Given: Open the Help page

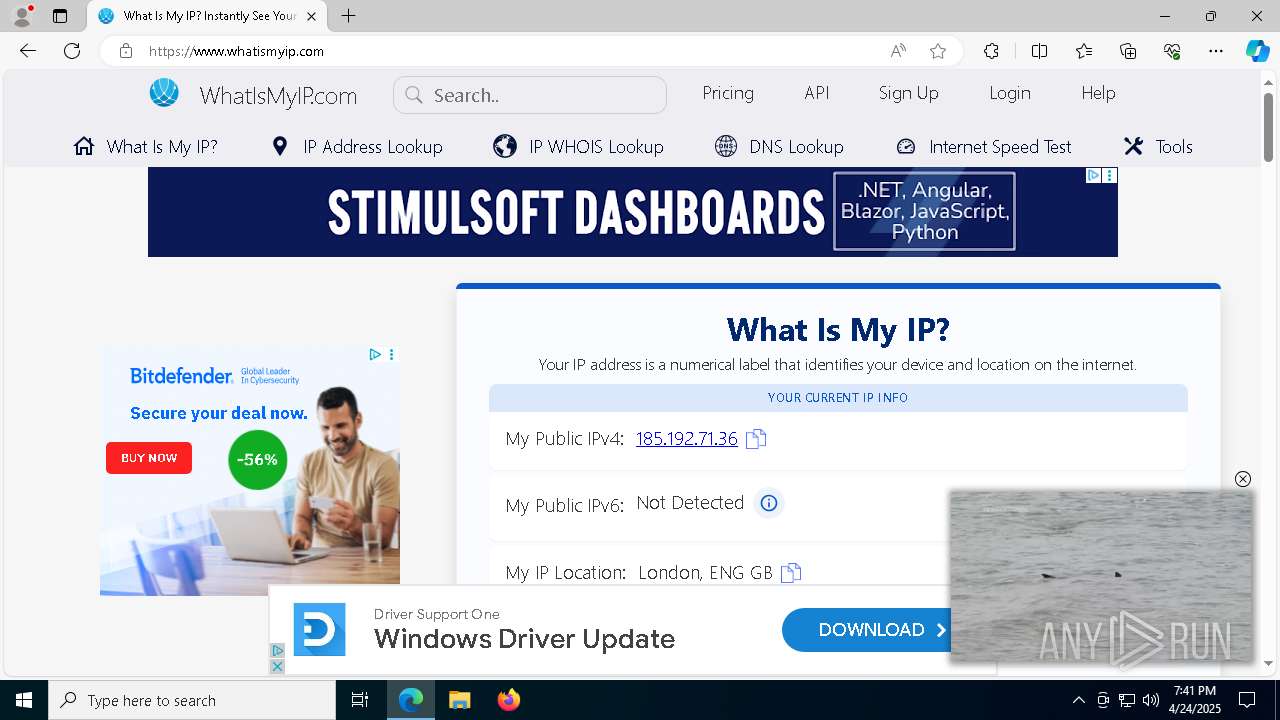Looking at the screenshot, I should click(x=1098, y=93).
